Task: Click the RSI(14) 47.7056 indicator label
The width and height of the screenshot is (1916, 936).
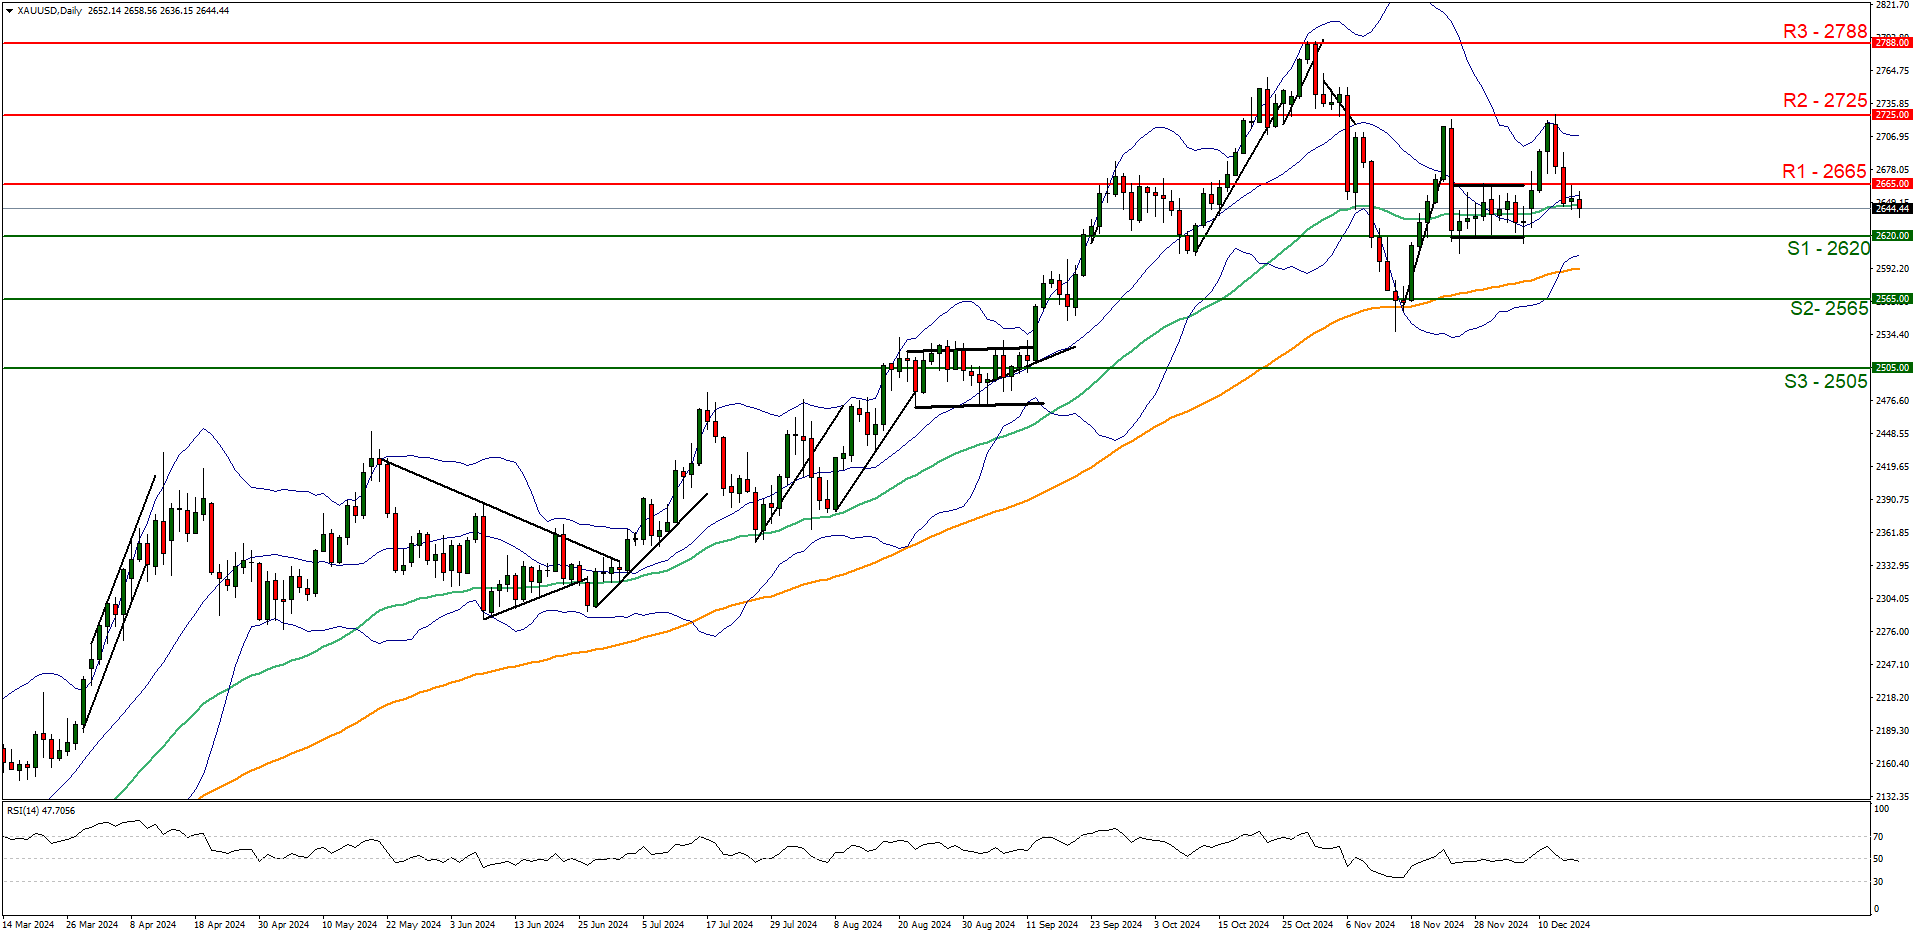Action: click(41, 811)
